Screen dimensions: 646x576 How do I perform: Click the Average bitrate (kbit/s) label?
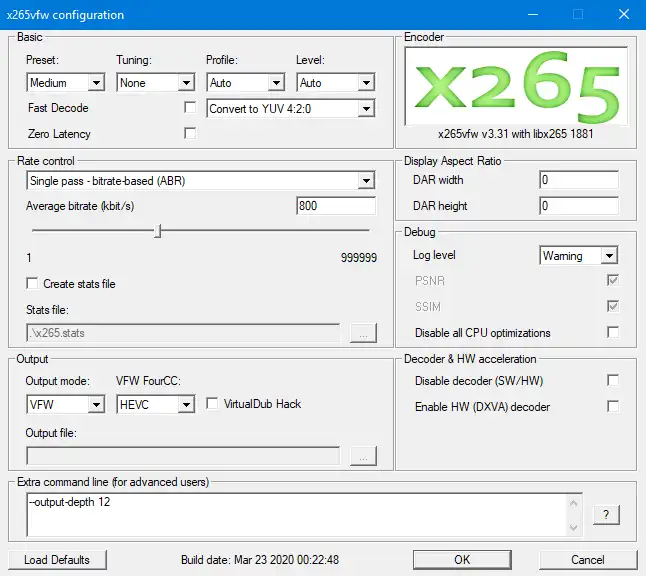click(80, 206)
